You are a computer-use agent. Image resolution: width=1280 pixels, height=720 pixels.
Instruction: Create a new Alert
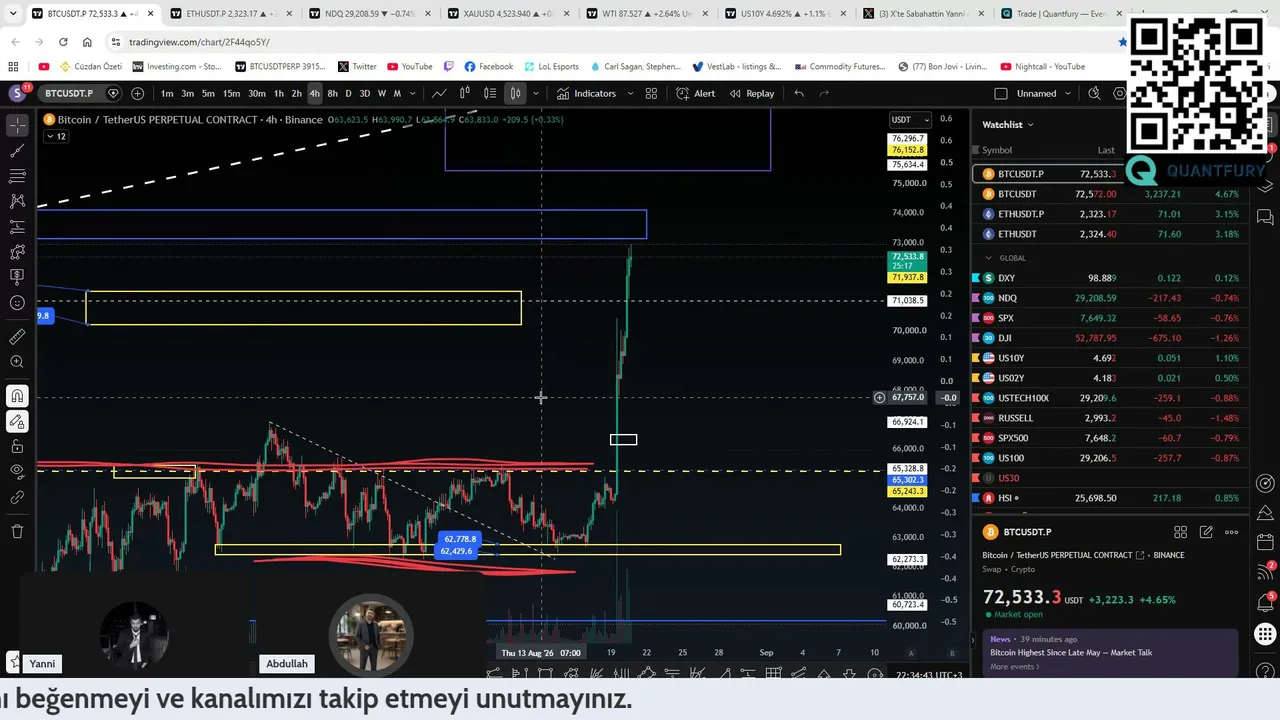(696, 93)
